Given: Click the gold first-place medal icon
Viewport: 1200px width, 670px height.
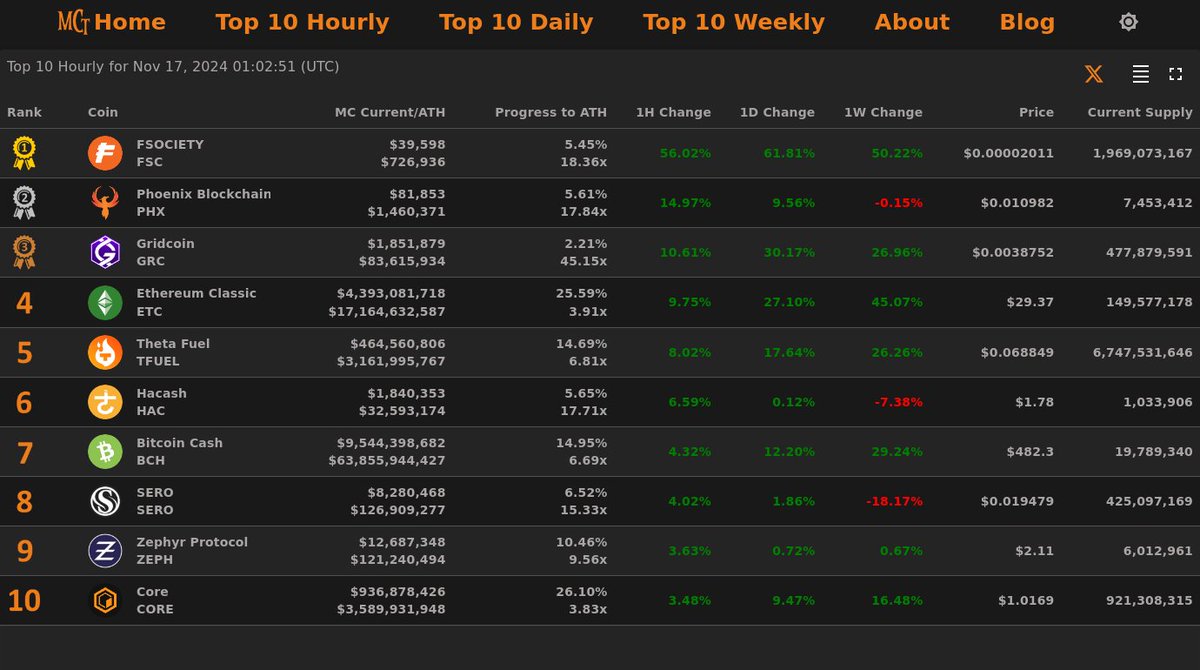Looking at the screenshot, I should tap(24, 153).
